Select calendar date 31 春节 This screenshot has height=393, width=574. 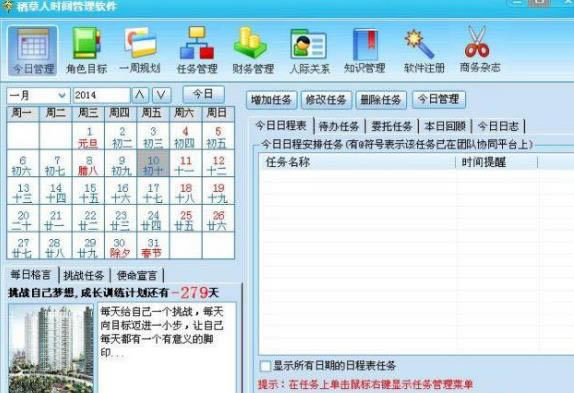(x=153, y=247)
